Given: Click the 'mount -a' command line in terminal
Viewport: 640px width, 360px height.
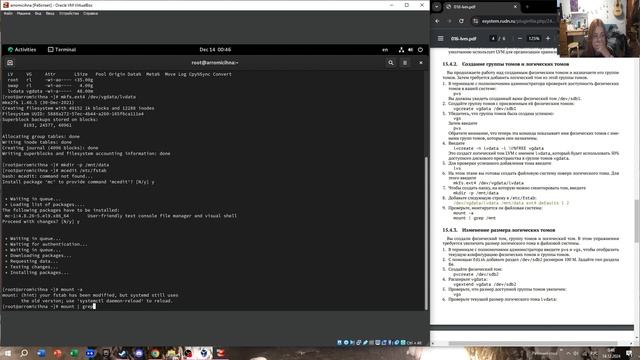Looking at the screenshot, I should click(x=42, y=289).
